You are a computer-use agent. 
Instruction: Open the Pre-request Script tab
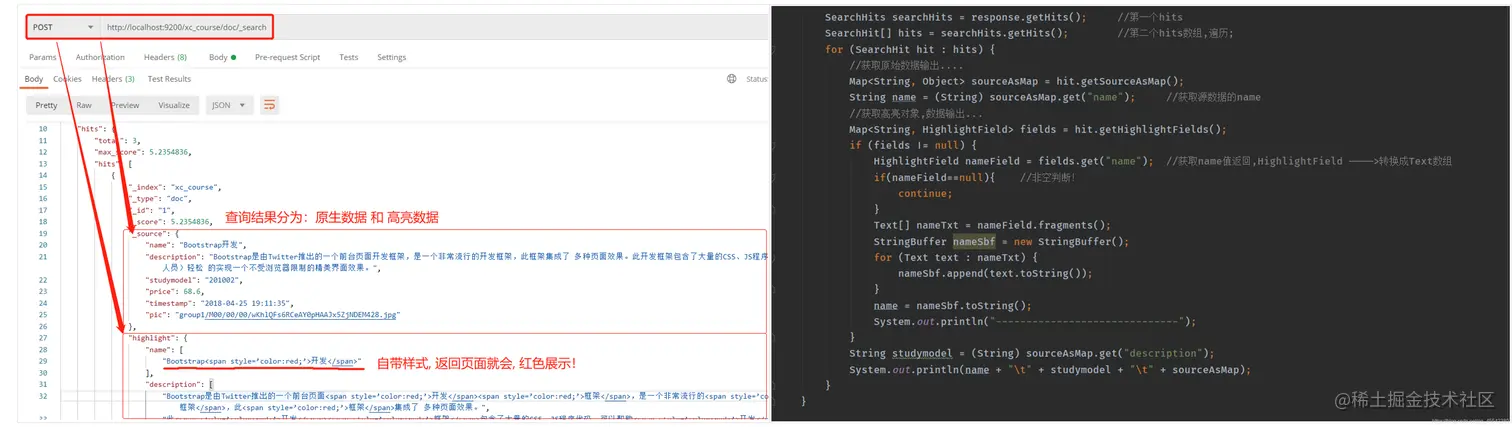coord(287,57)
